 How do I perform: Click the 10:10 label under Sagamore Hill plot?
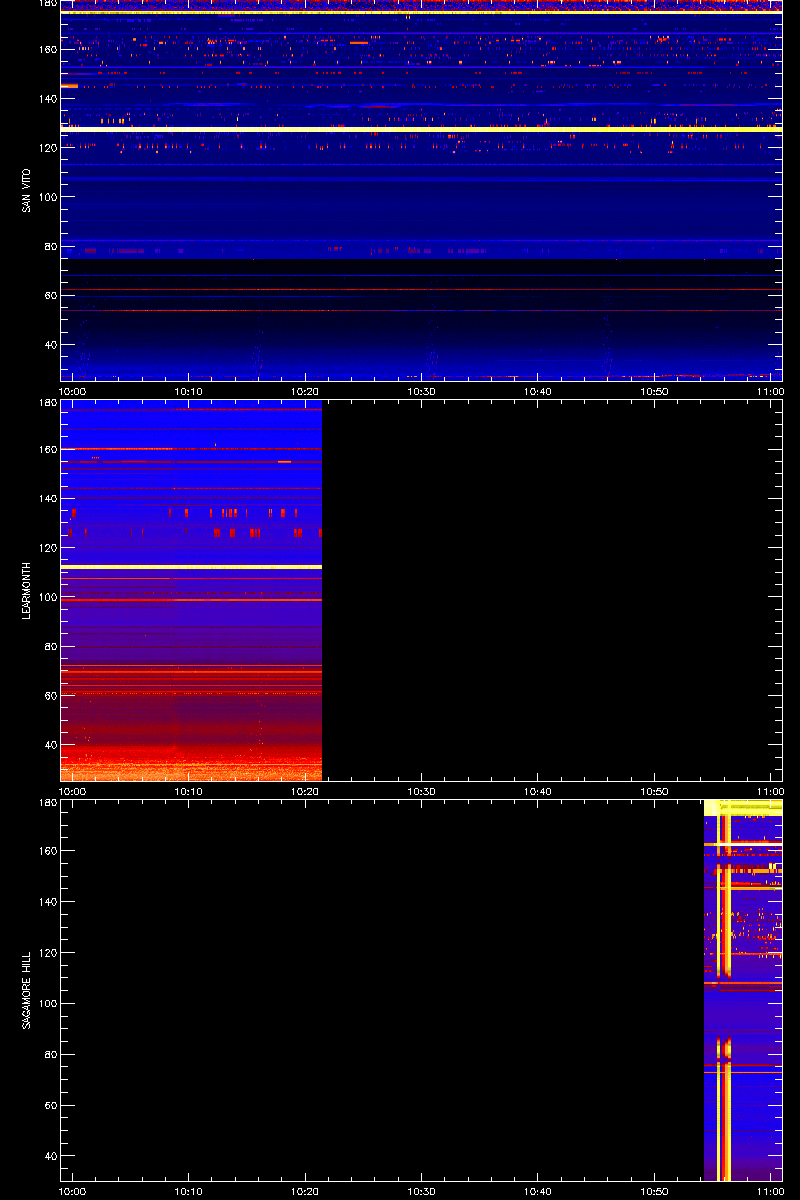pos(189,1192)
